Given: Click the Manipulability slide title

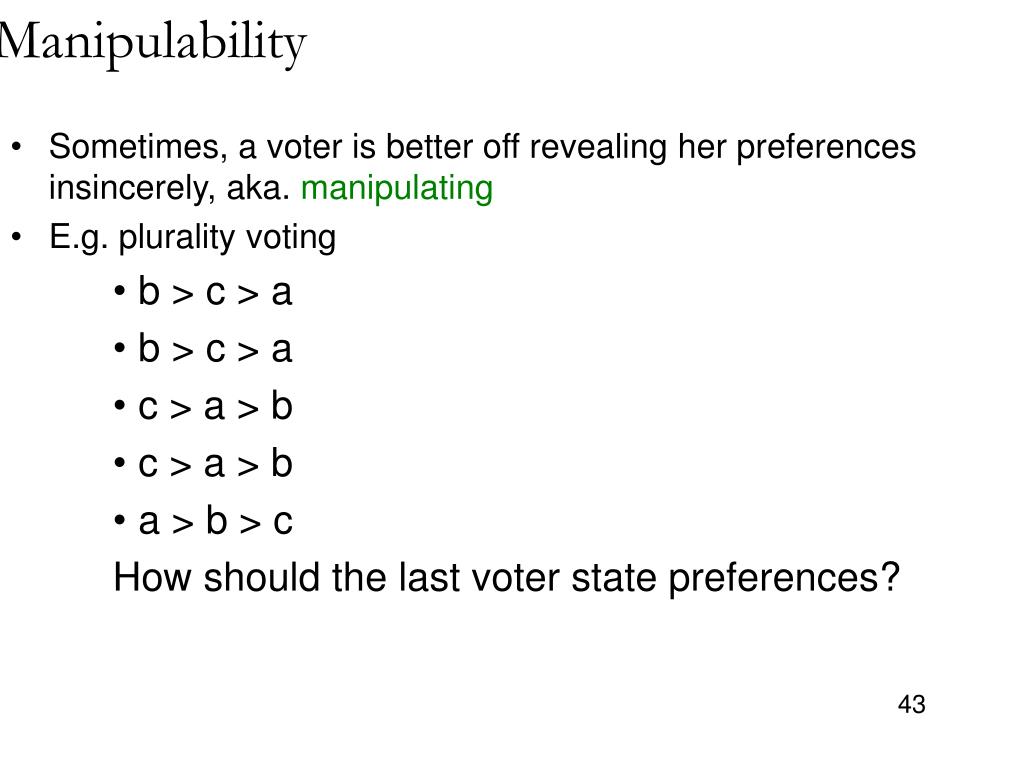Looking at the screenshot, I should click(152, 44).
